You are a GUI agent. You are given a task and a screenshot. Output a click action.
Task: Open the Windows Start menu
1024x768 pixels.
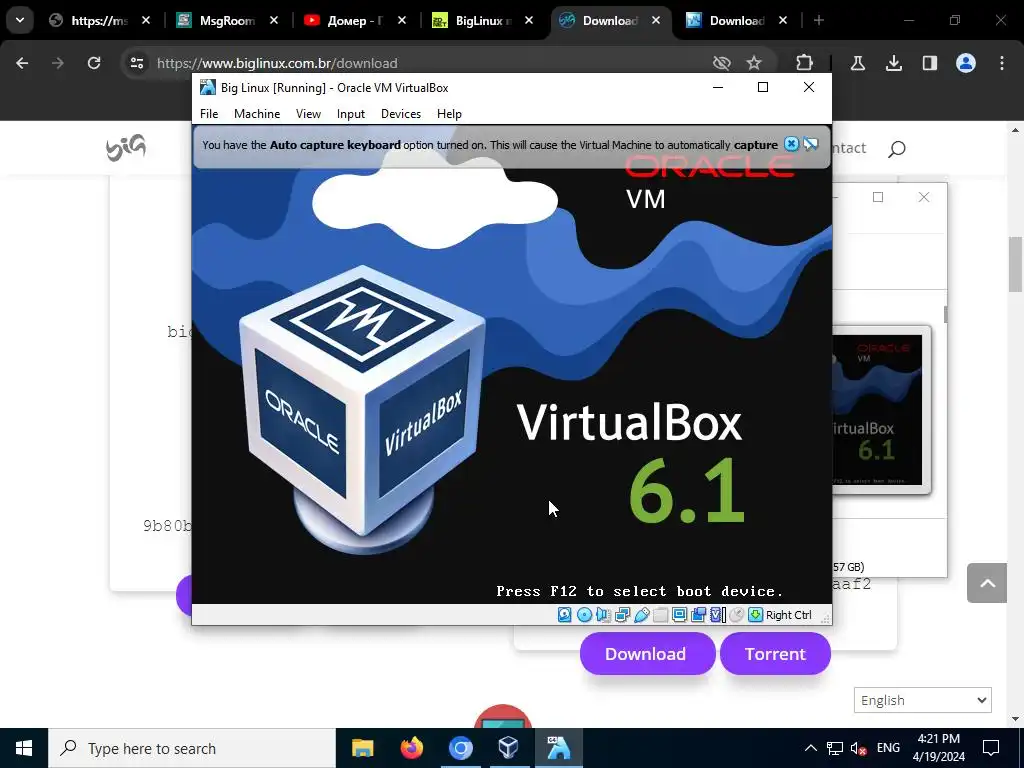point(24,748)
